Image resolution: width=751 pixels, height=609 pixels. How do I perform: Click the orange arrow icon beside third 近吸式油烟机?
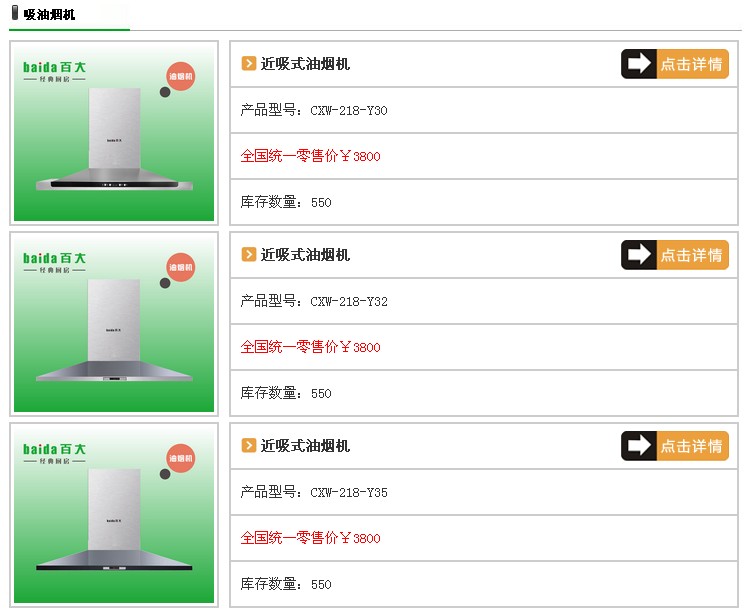[x=249, y=445]
